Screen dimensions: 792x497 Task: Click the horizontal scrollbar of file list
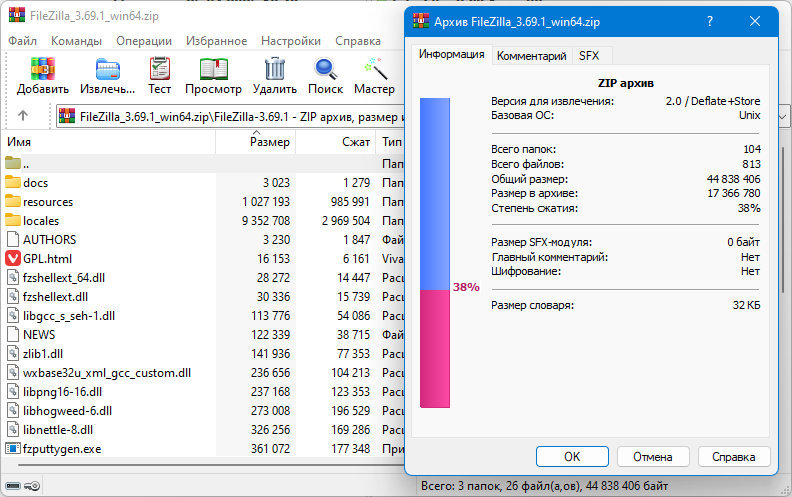click(x=211, y=465)
